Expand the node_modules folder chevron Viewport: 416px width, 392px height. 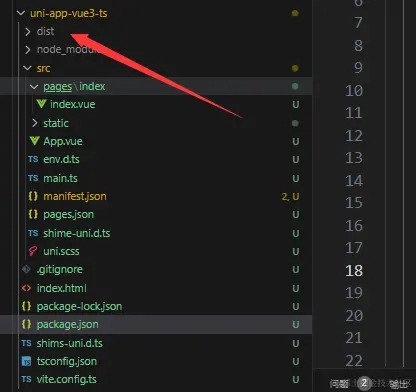pos(28,50)
